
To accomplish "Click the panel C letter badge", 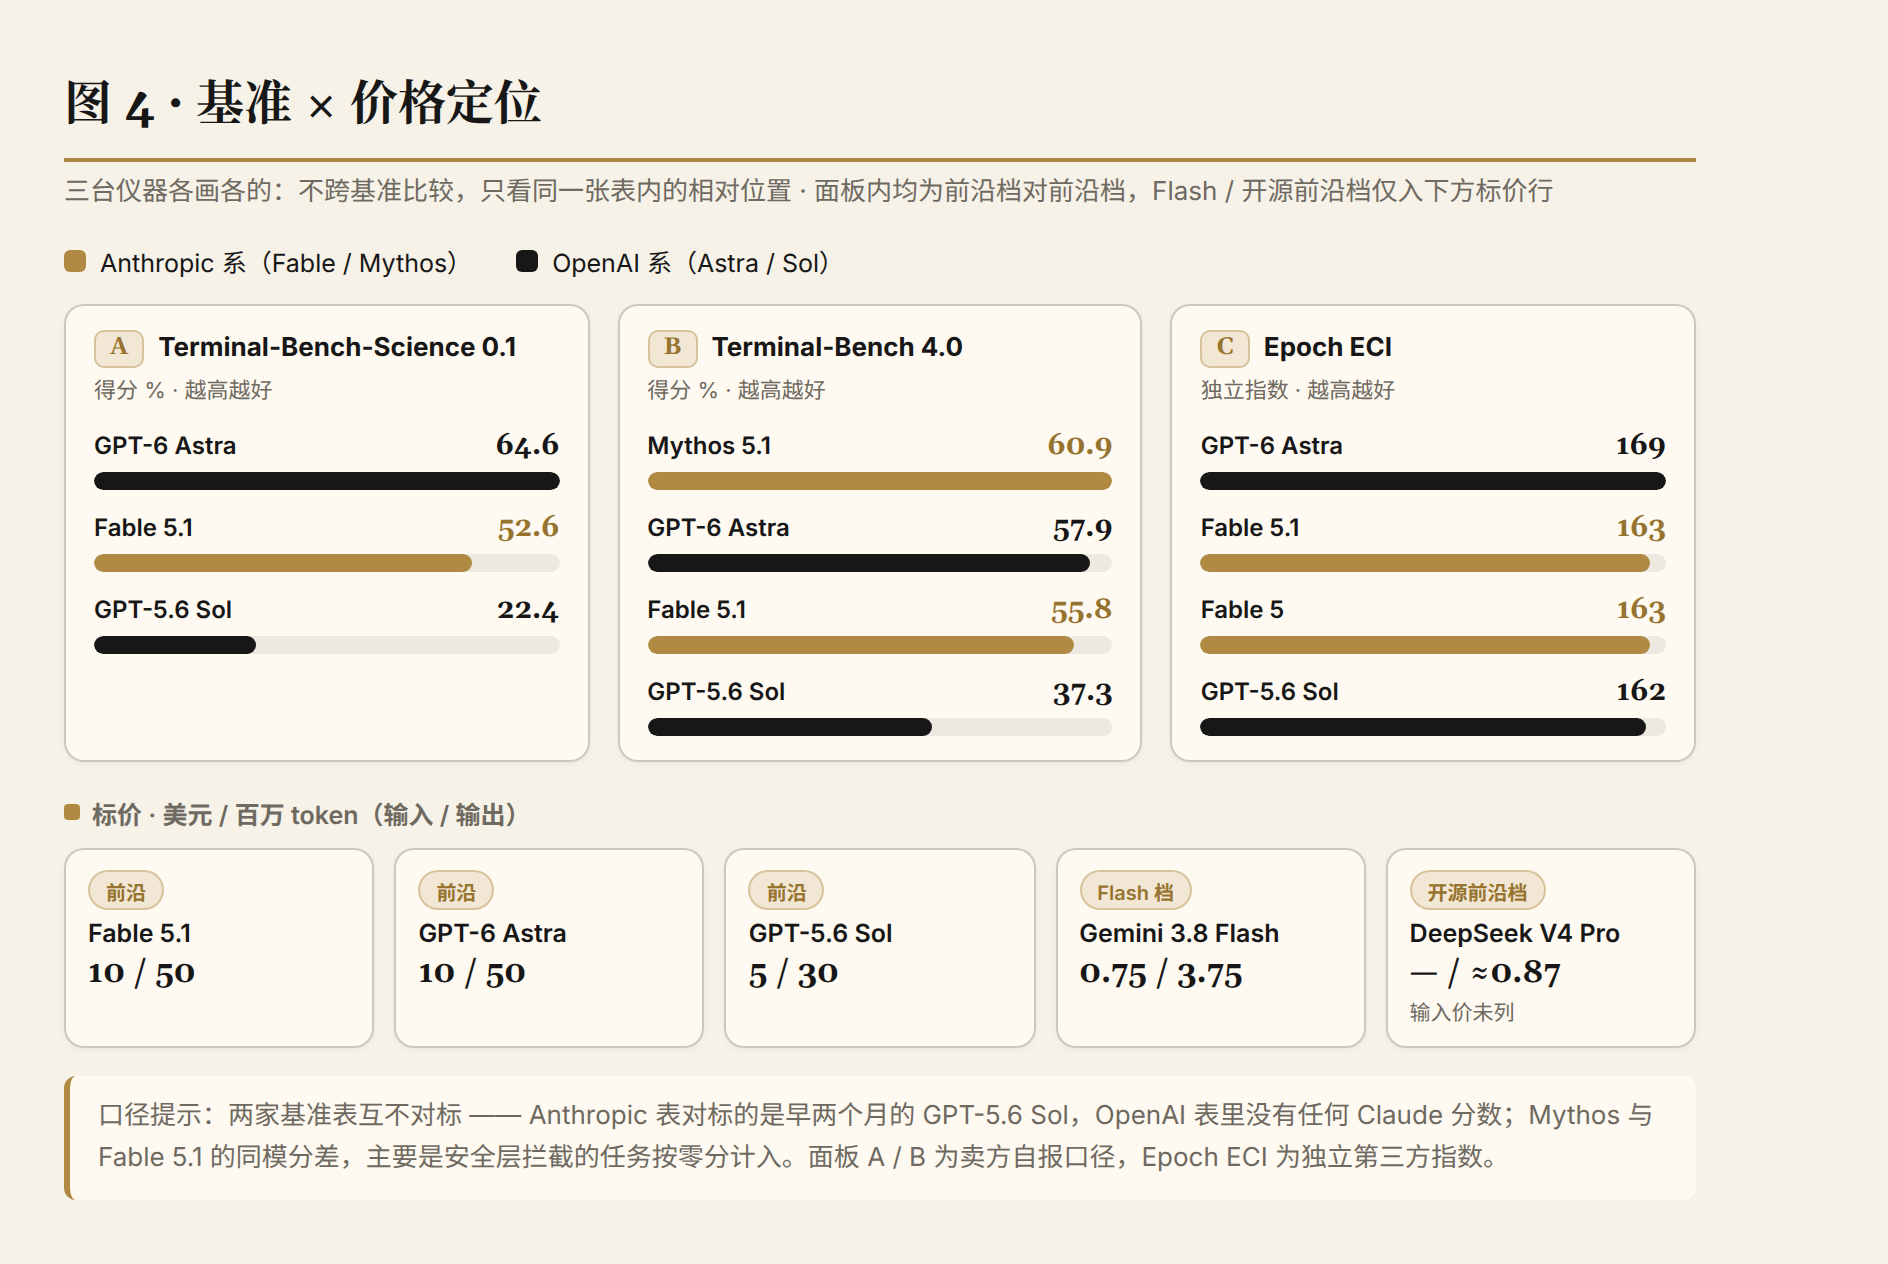I will [1225, 348].
